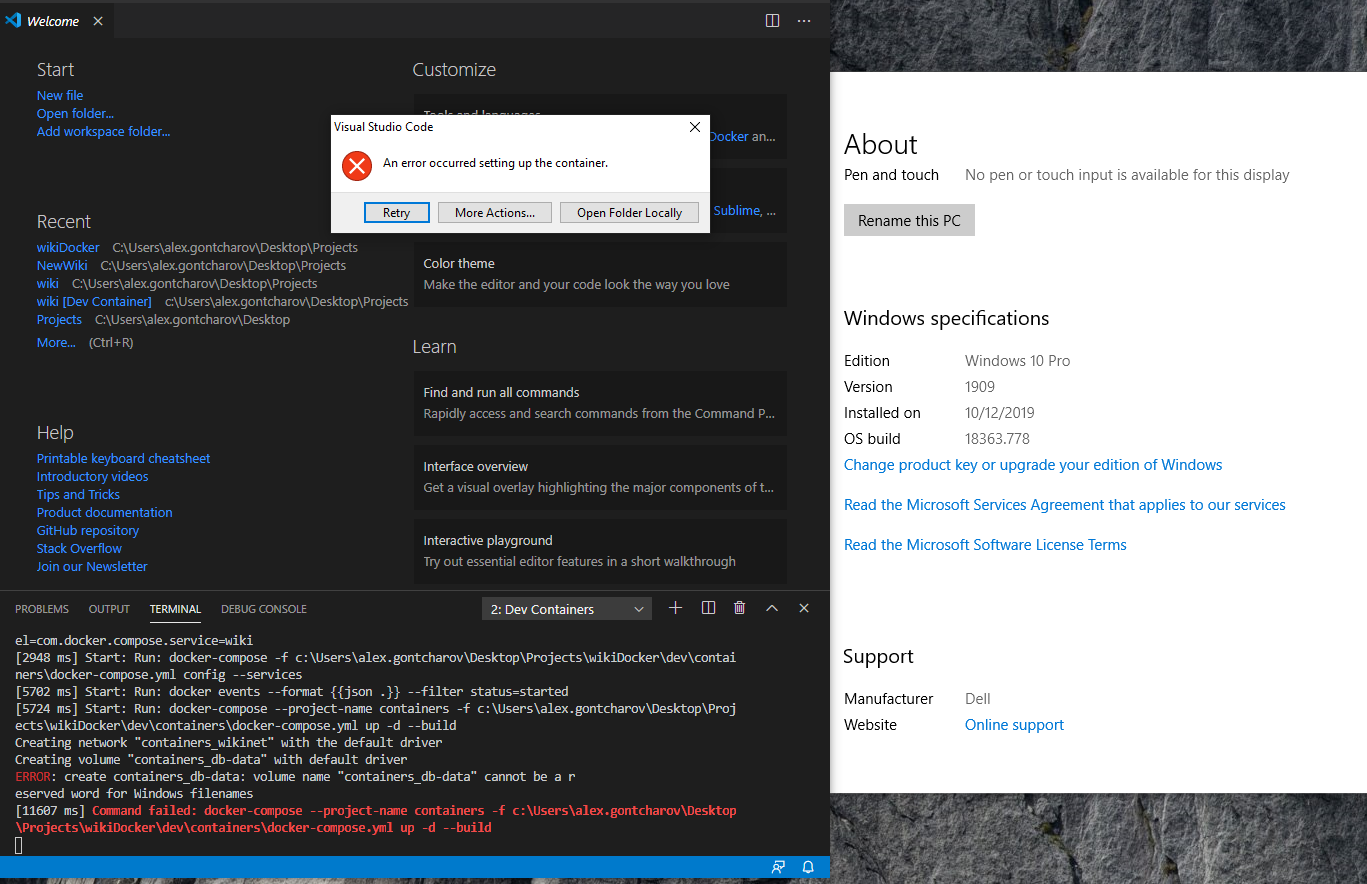Click Add workspace folder... link

click(104, 132)
